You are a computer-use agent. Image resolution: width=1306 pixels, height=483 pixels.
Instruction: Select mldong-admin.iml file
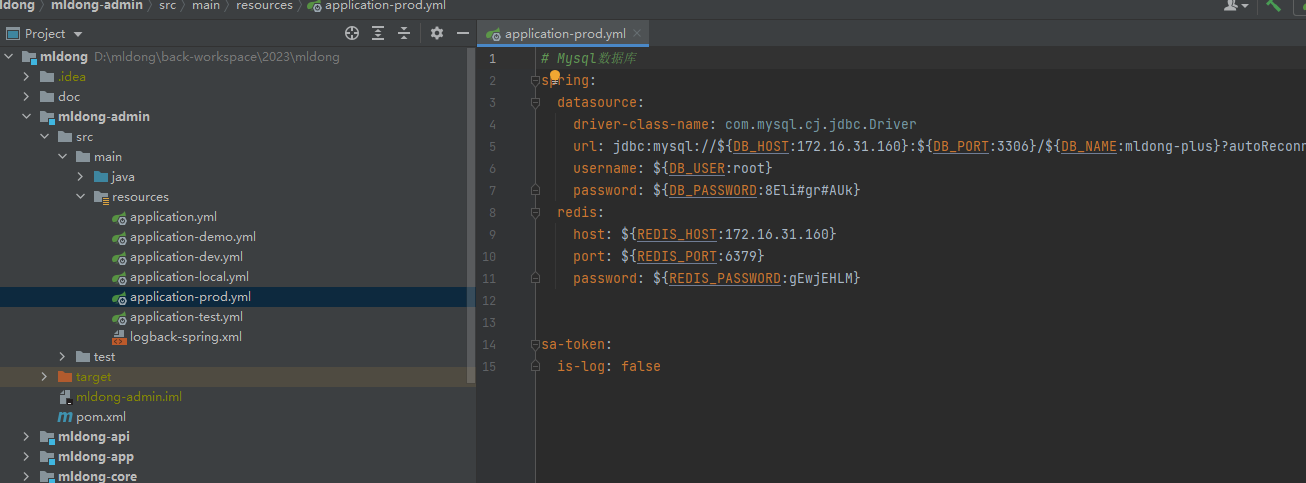129,397
